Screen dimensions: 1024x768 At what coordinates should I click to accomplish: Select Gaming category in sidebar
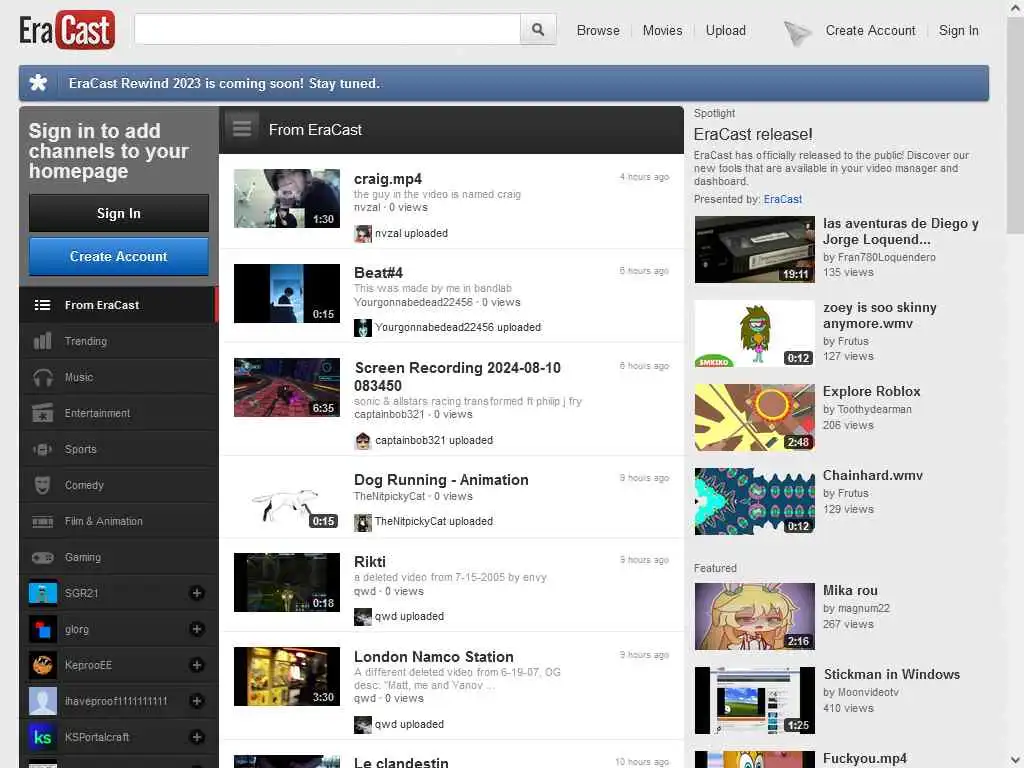[x=118, y=557]
